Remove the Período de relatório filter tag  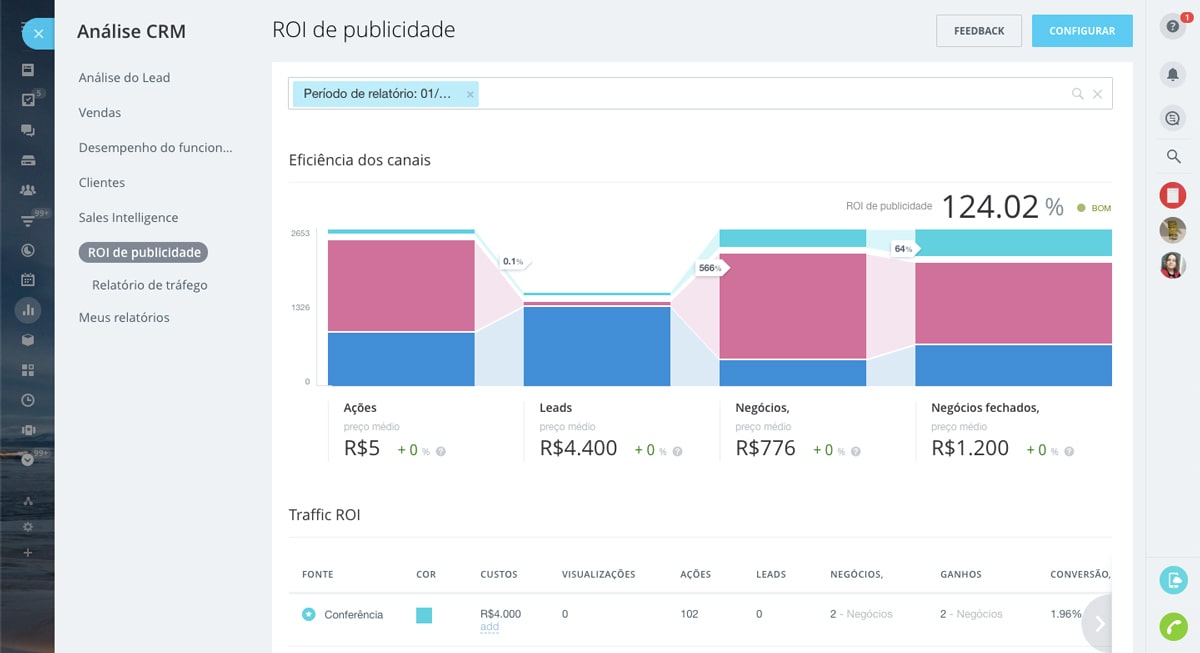coord(470,94)
